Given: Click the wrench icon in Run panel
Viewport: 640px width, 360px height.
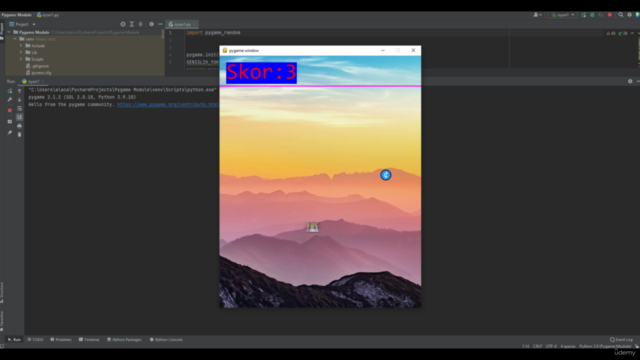Looking at the screenshot, I should coord(10,100).
